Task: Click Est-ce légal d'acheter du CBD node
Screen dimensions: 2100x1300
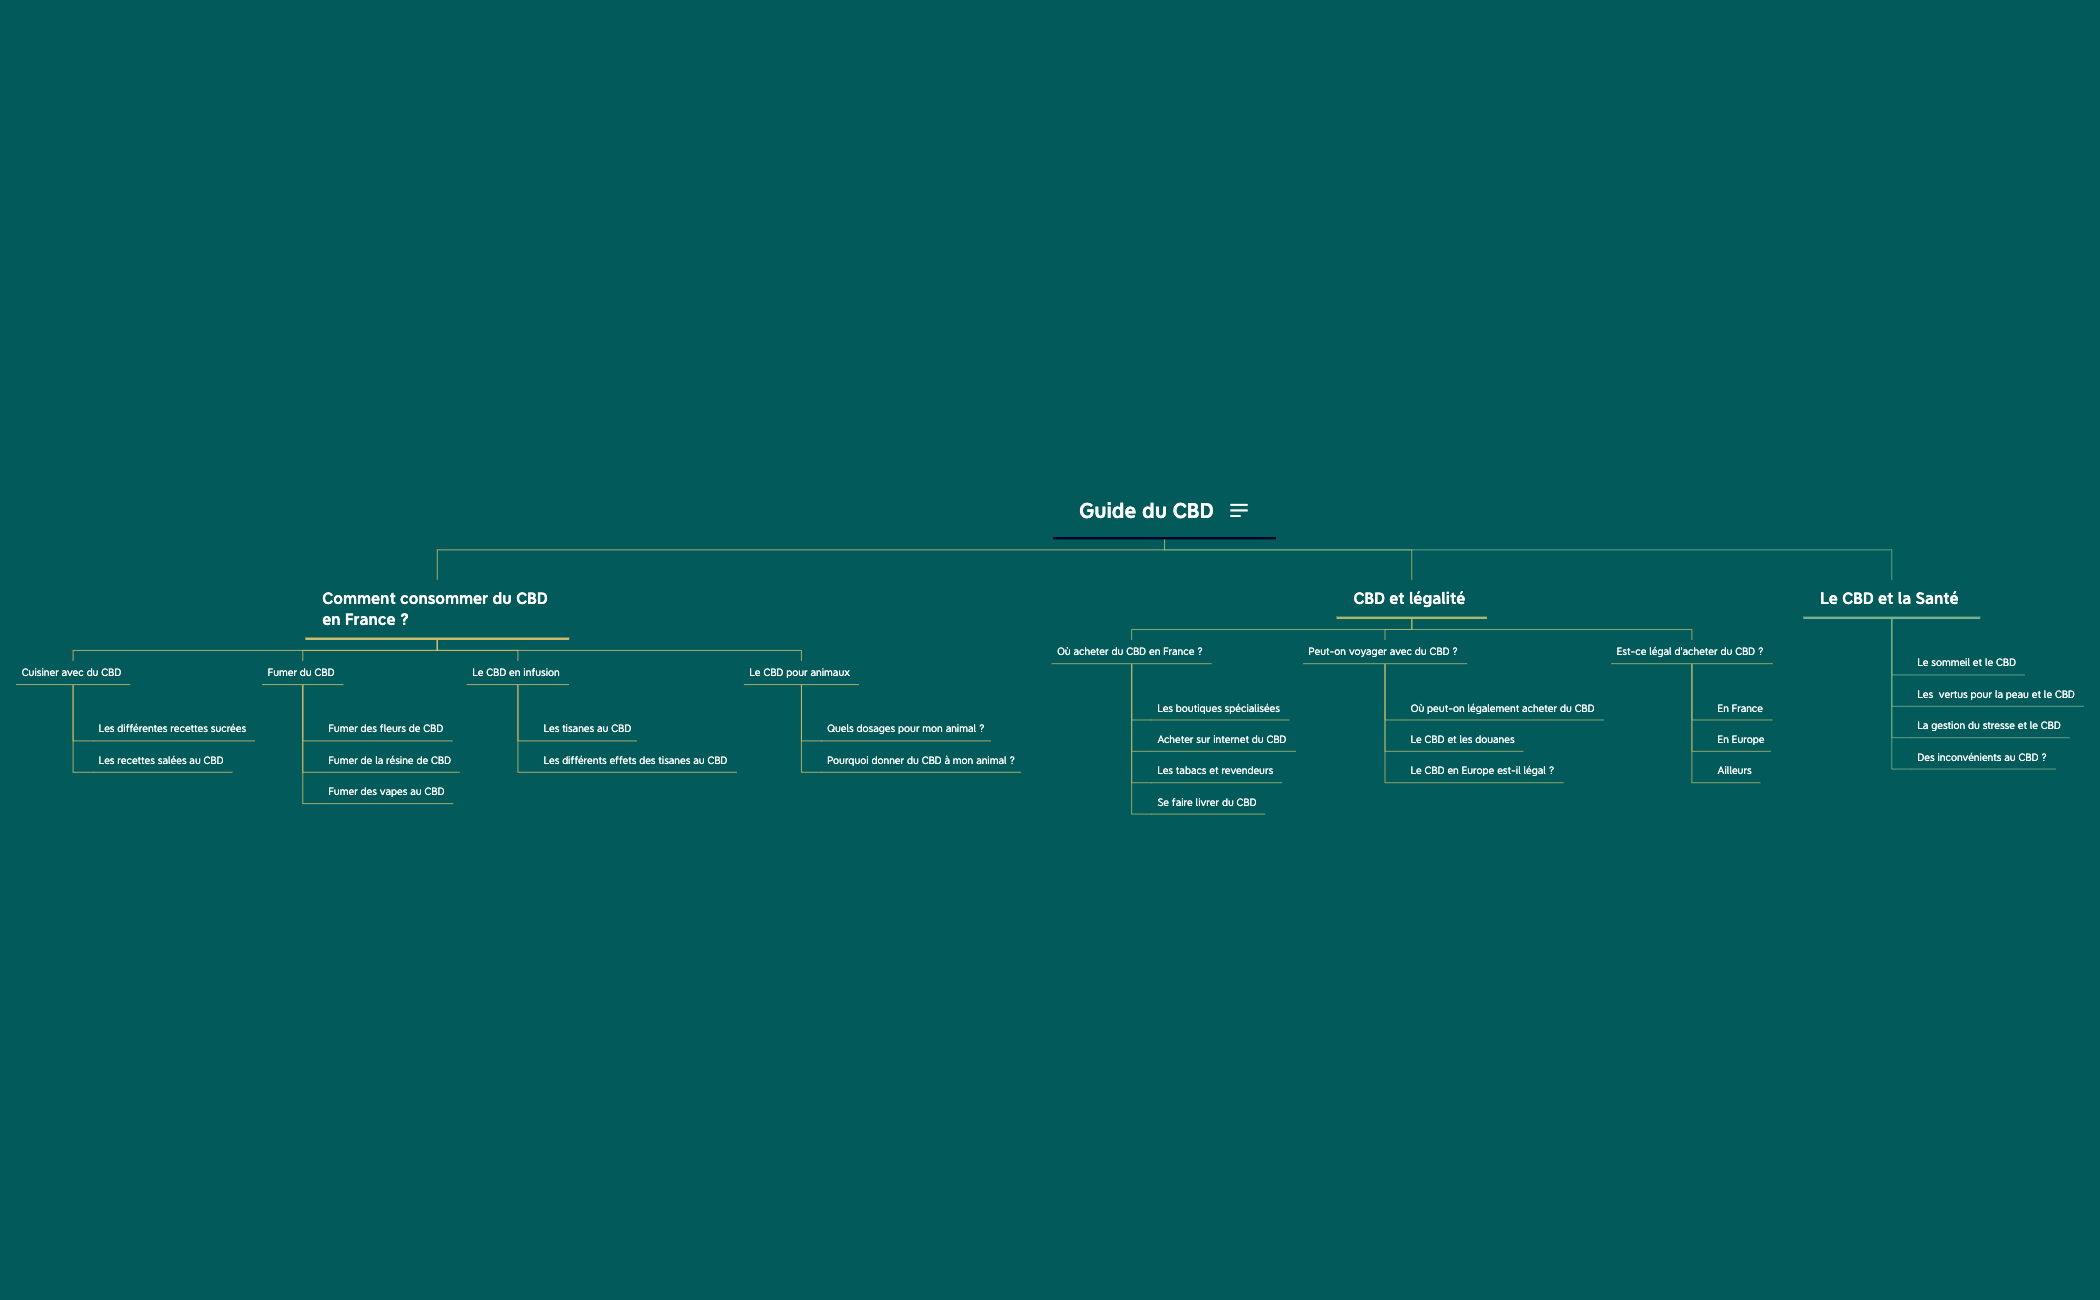Action: (x=1689, y=651)
